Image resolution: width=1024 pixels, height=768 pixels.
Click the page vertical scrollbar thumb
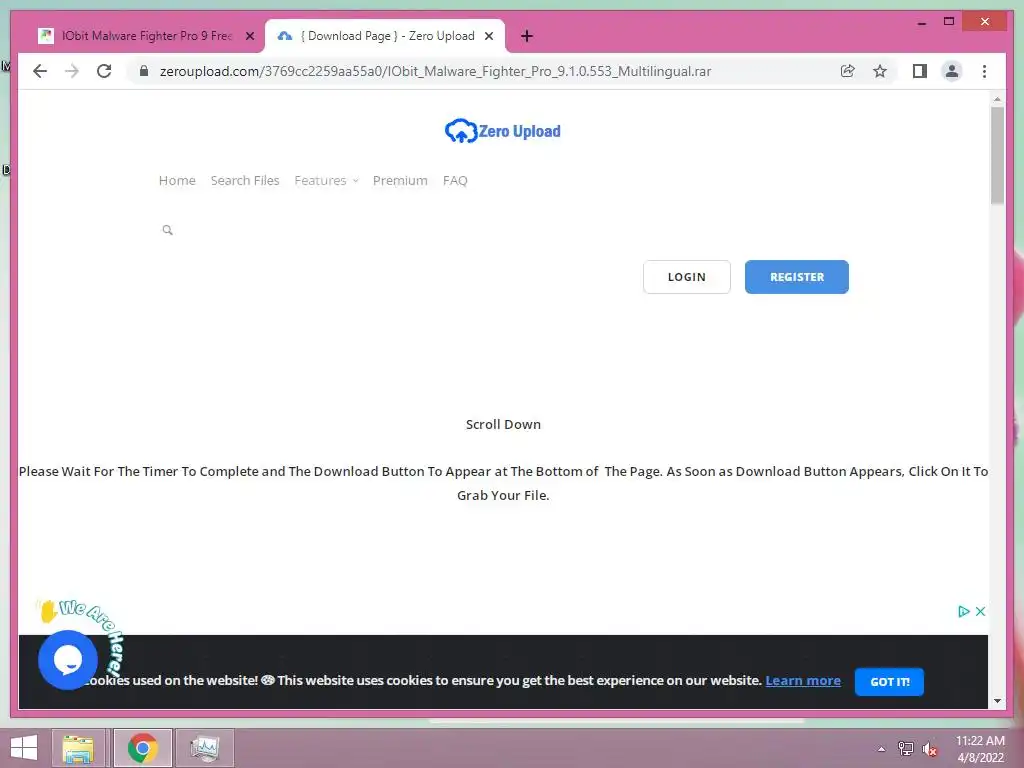click(997, 155)
